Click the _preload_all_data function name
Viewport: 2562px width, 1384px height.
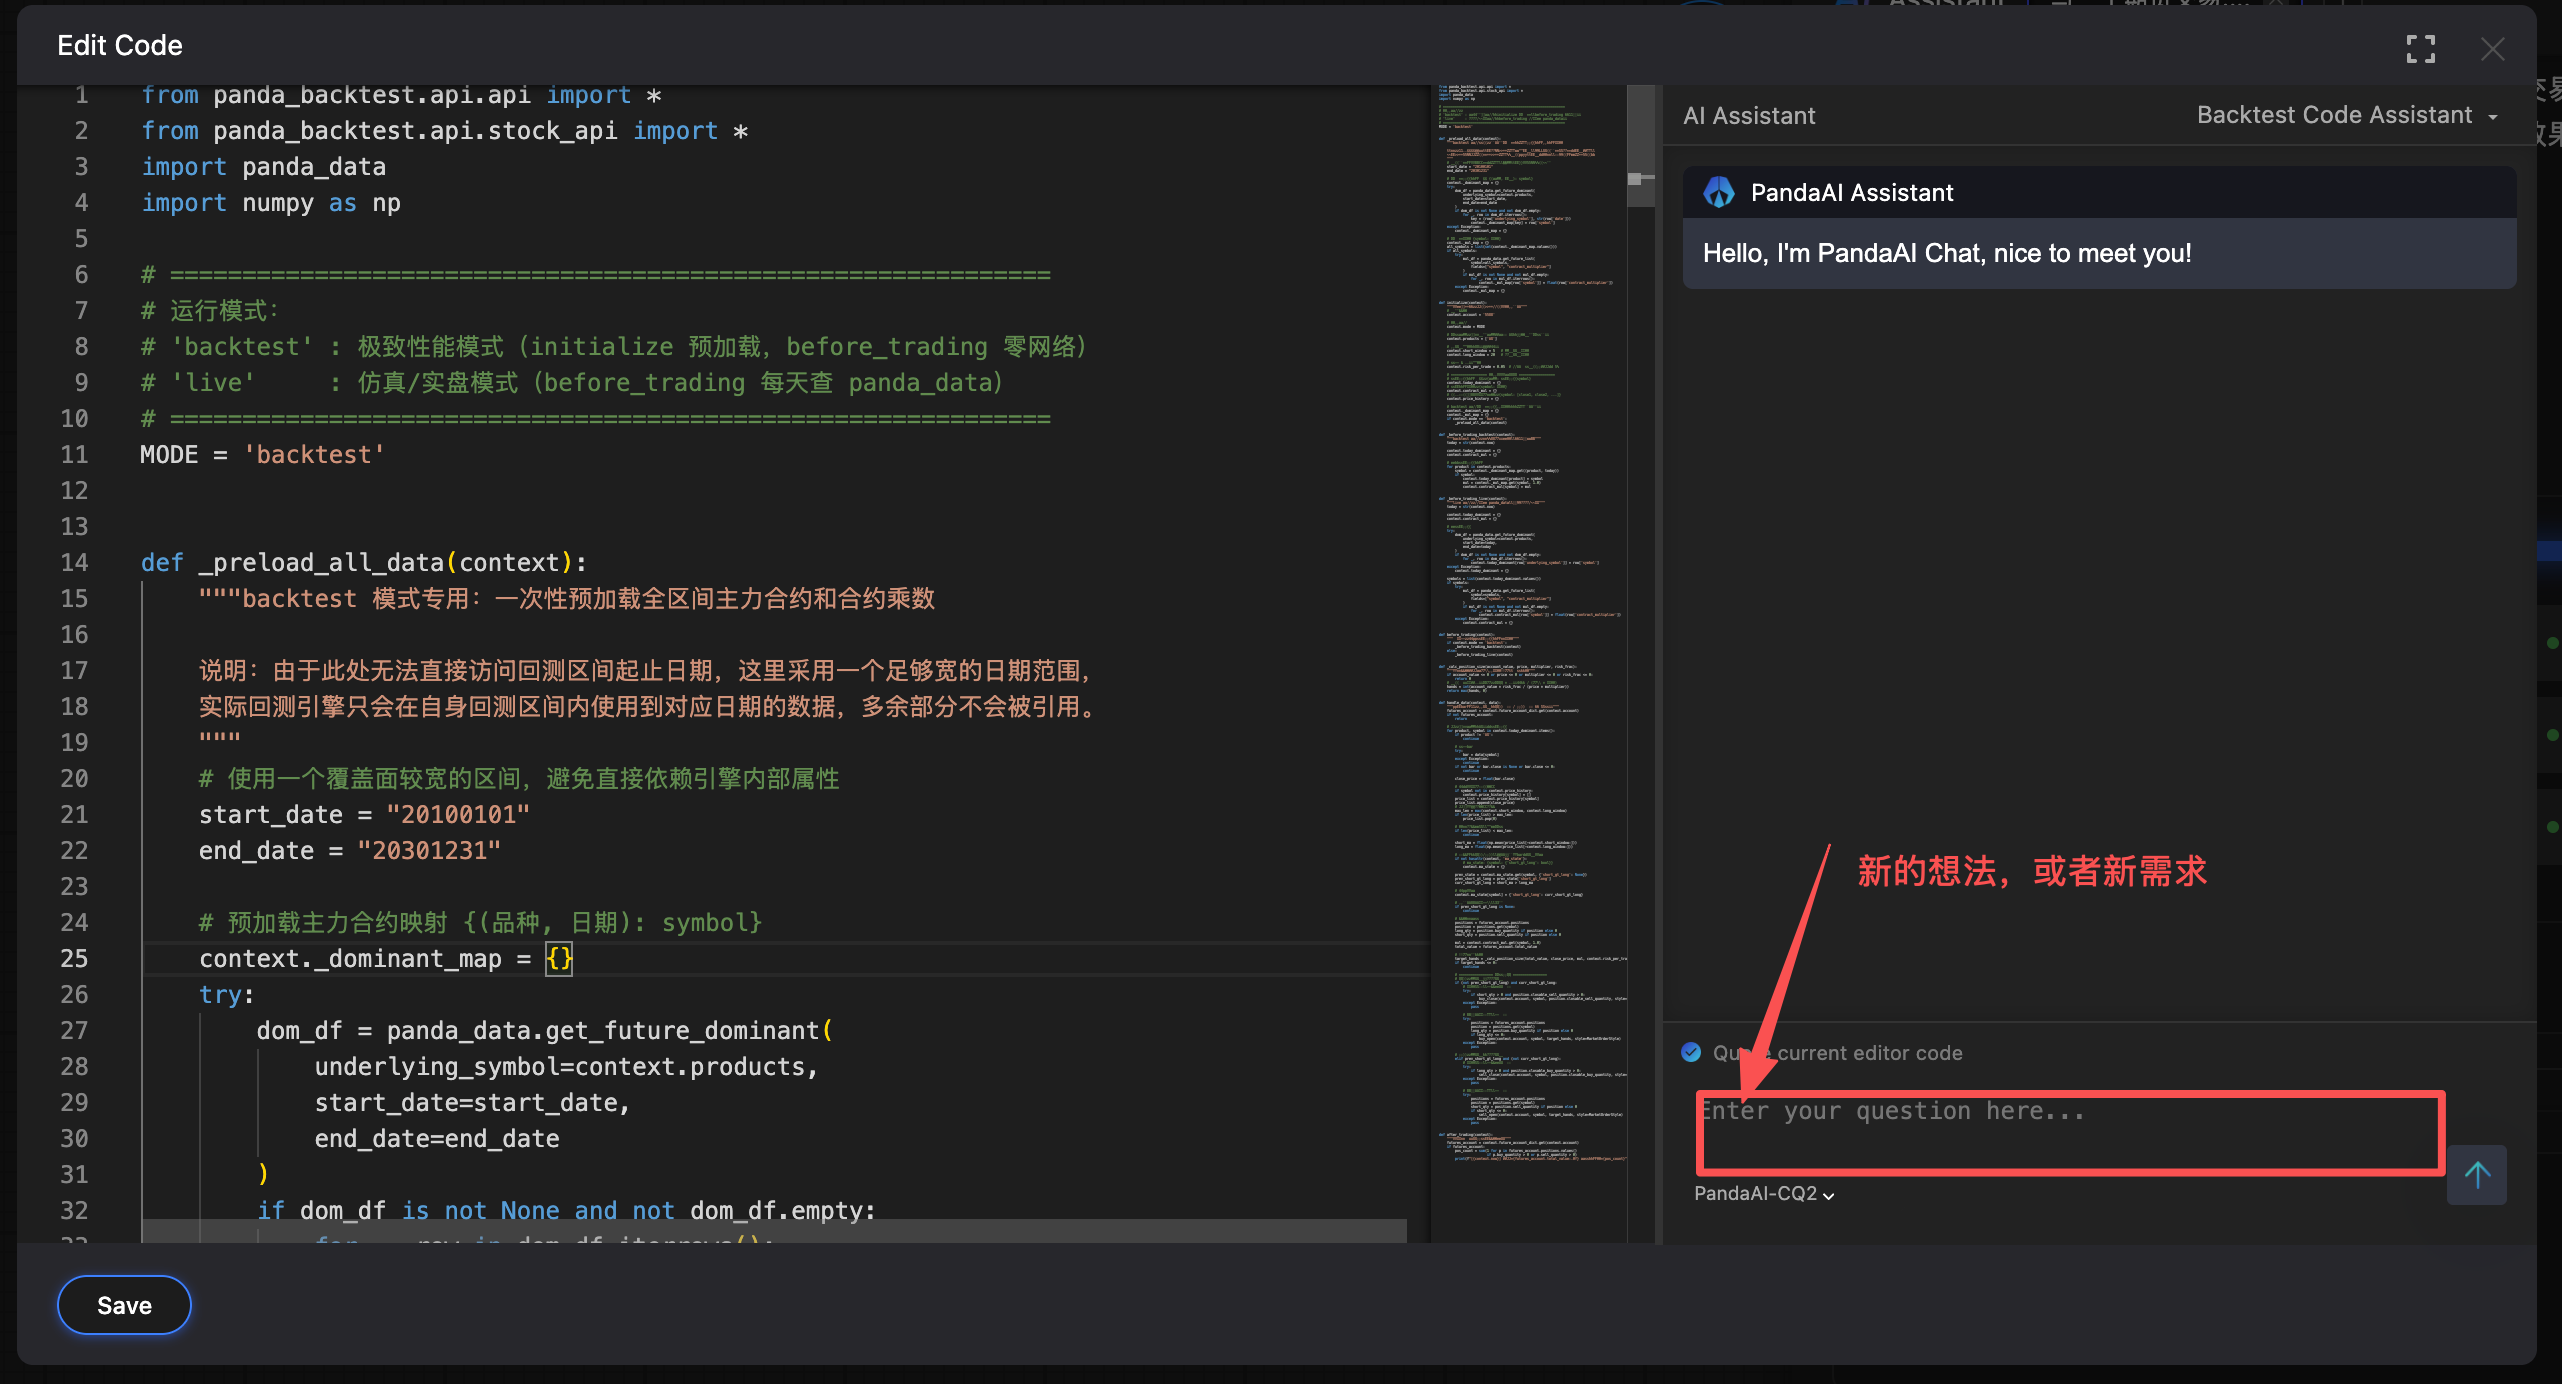322,562
